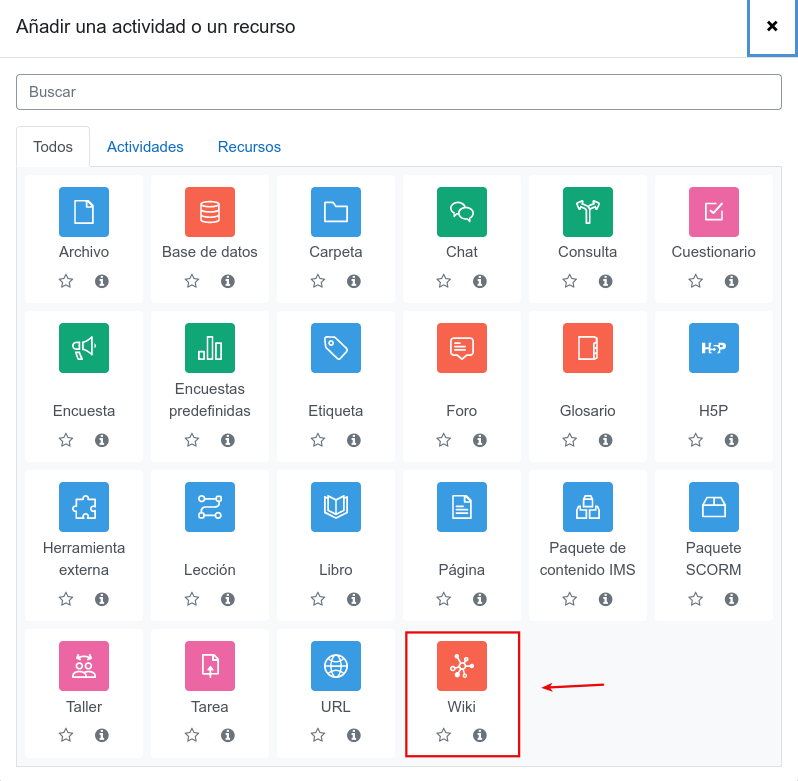Open the Recursos tab
Viewport: 798px width, 781px height.
(x=249, y=147)
